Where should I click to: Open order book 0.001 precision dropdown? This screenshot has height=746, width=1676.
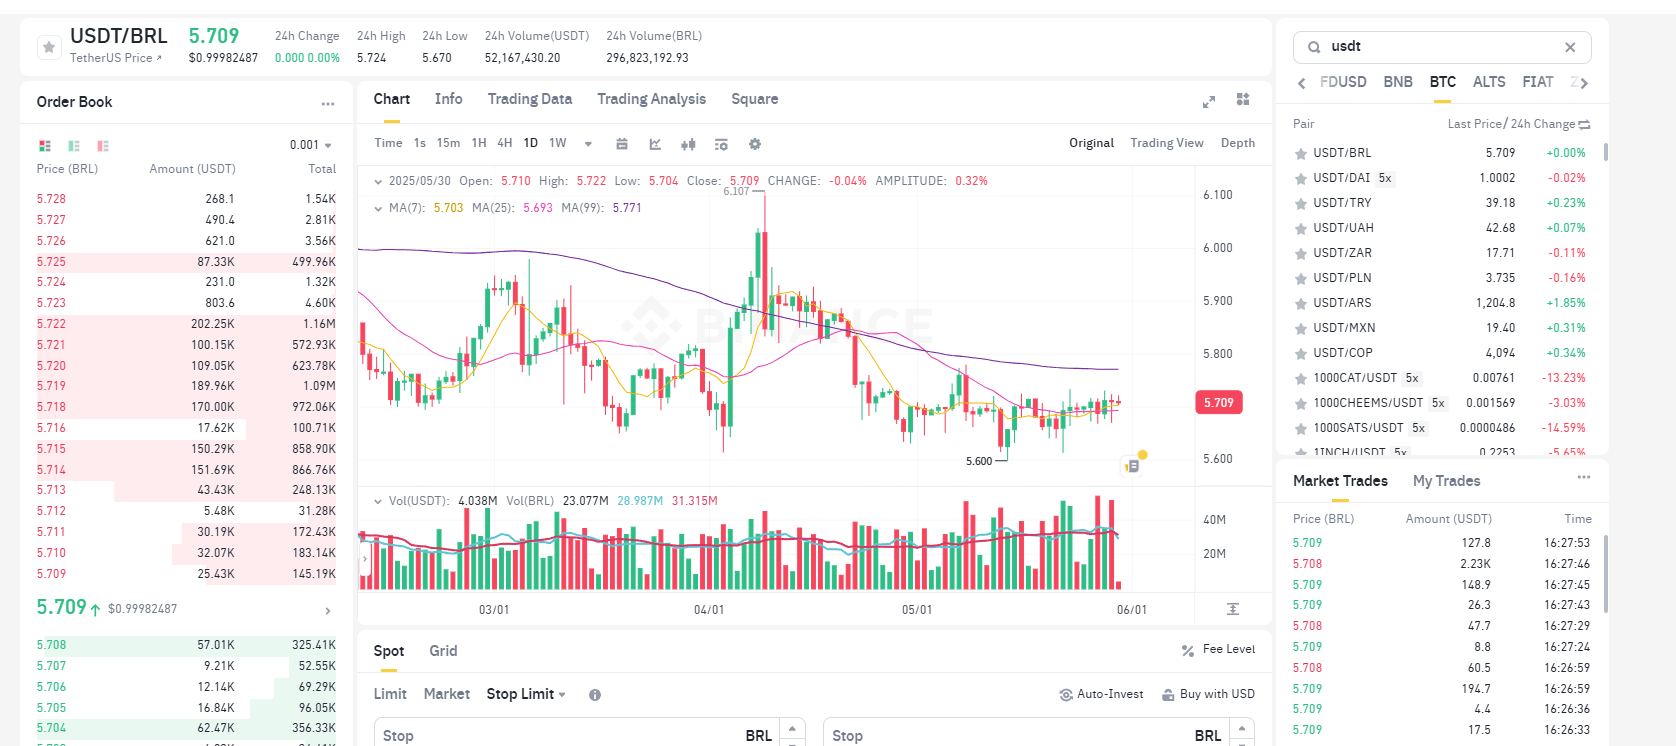(311, 146)
